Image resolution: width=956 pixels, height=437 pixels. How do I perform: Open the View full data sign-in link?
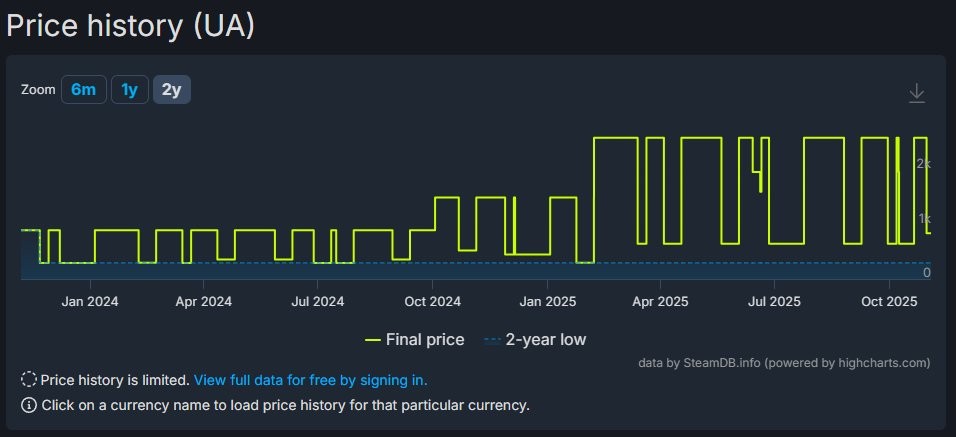(310, 380)
